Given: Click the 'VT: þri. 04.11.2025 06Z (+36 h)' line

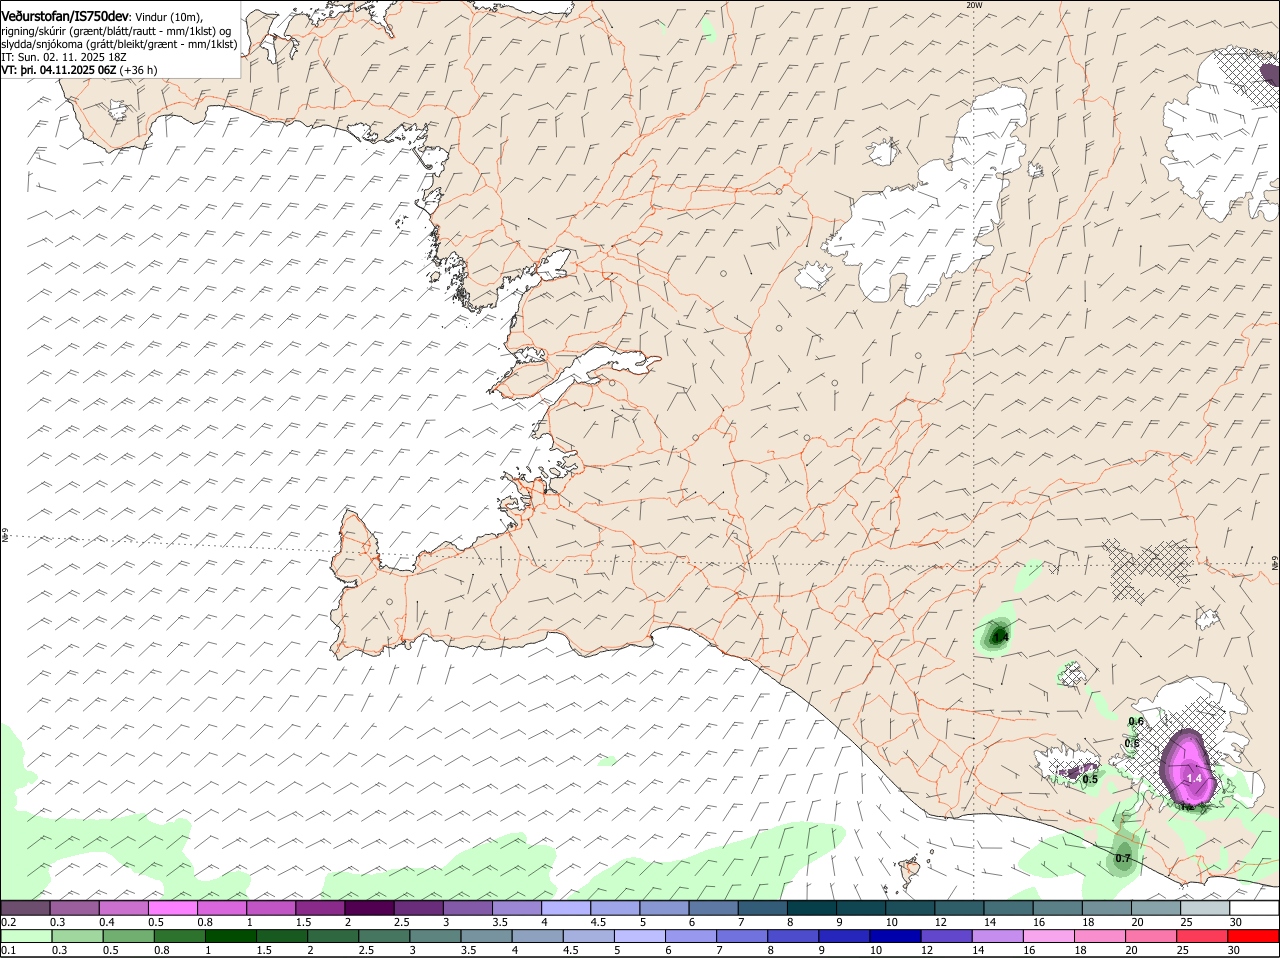Looking at the screenshot, I should click(x=79, y=70).
